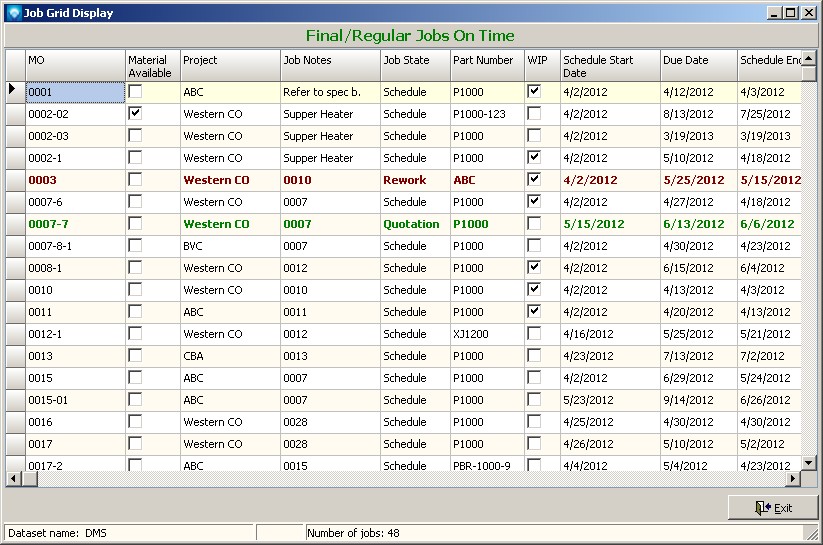
Task: Select the MO cell 0010
Action: coord(74,290)
